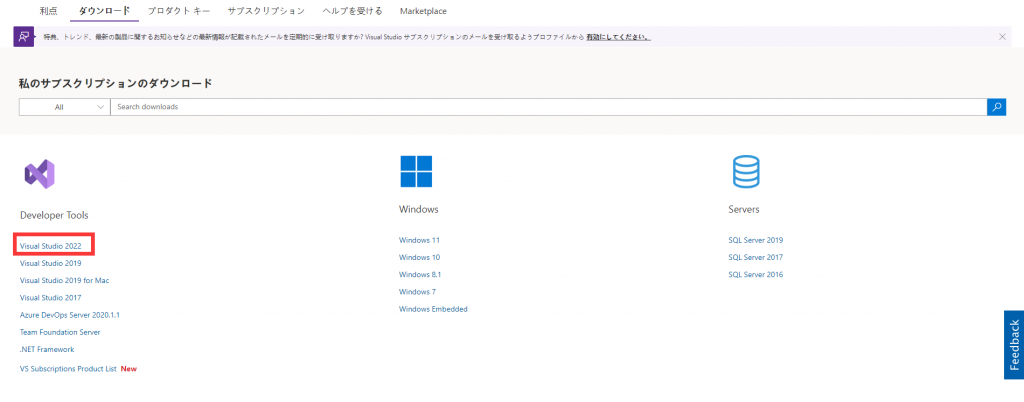Select the プロダクト キー tab
1024x402 pixels.
coord(178,11)
